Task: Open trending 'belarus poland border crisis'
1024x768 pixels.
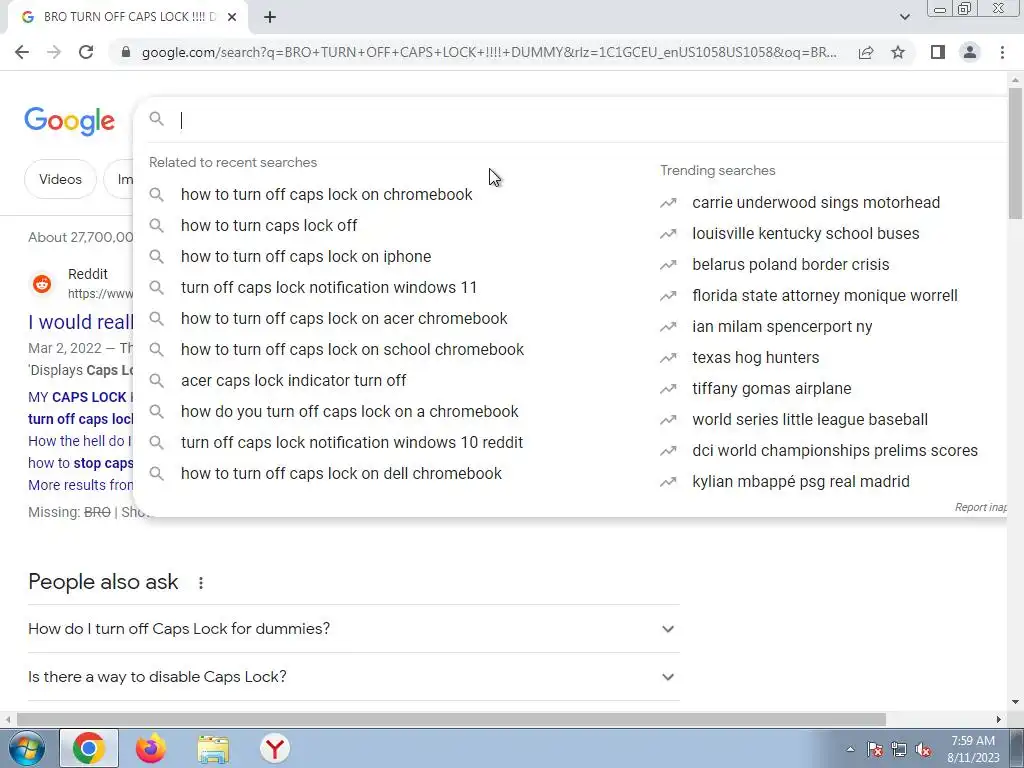Action: (790, 264)
